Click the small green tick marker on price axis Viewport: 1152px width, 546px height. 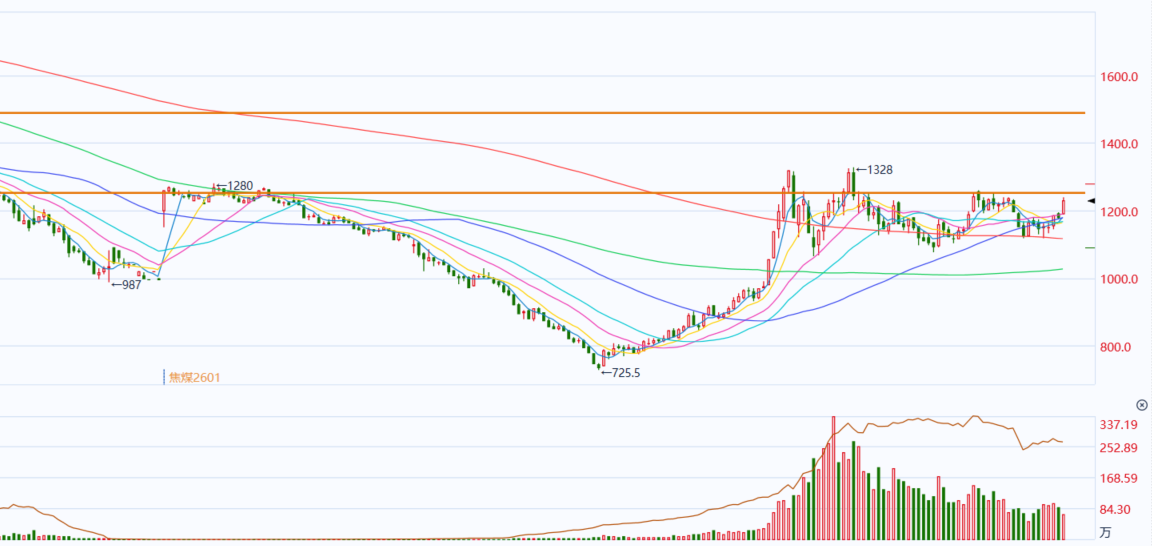pyautogui.click(x=1090, y=248)
